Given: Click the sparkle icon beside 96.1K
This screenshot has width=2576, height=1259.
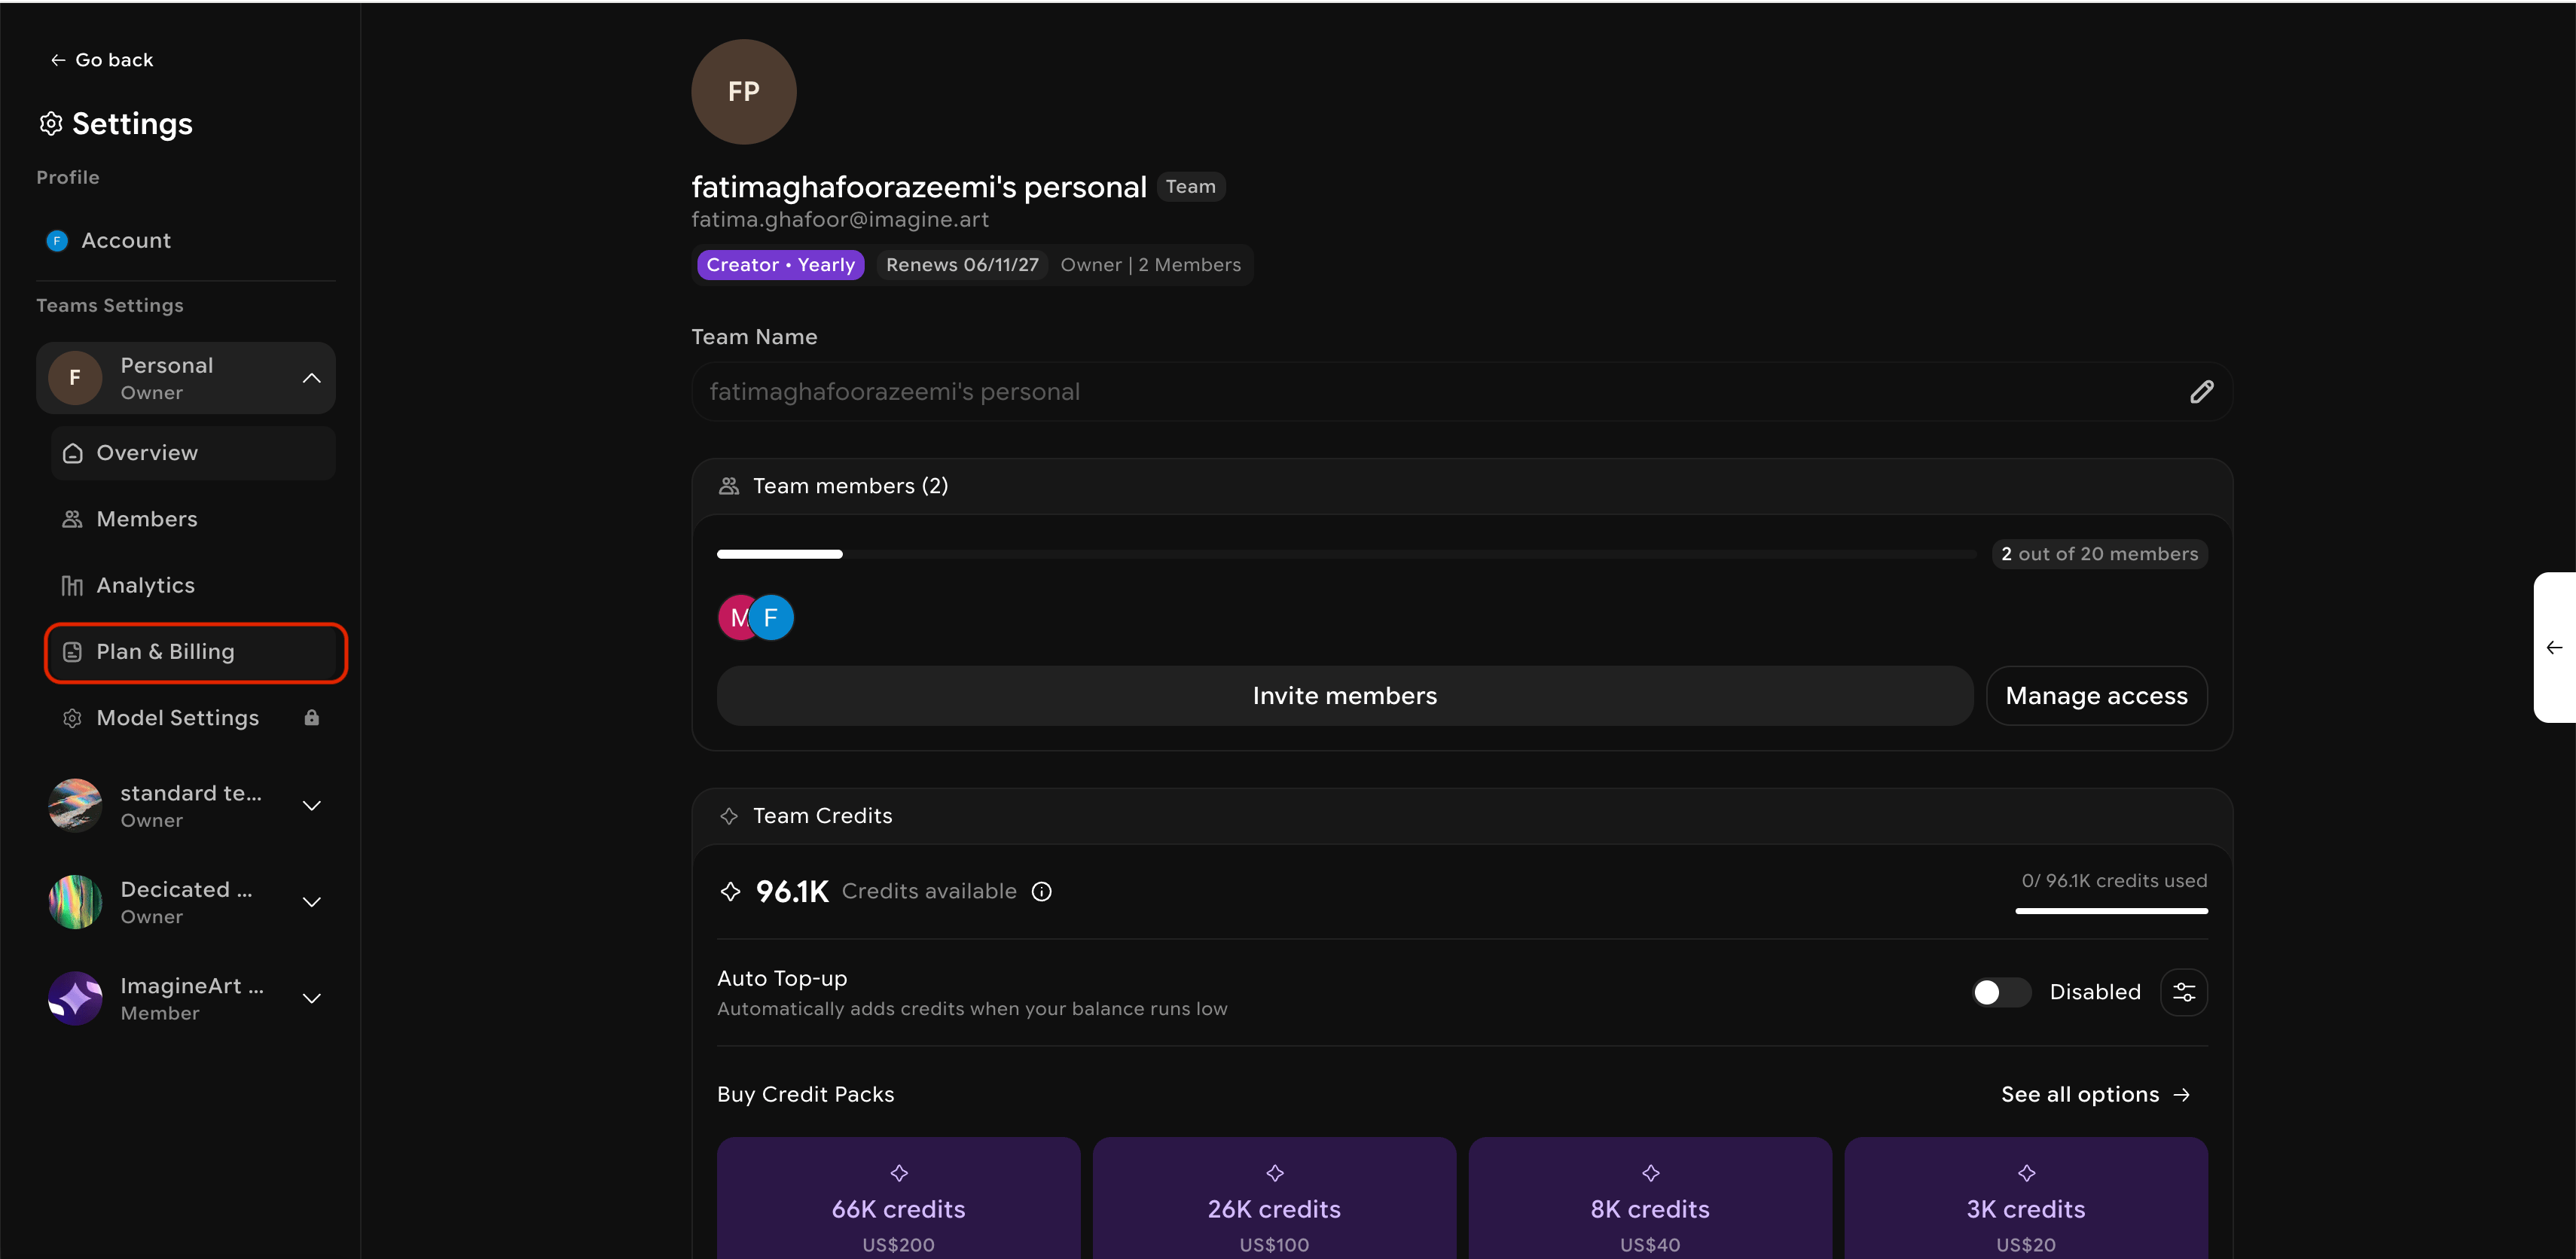Looking at the screenshot, I should point(731,891).
